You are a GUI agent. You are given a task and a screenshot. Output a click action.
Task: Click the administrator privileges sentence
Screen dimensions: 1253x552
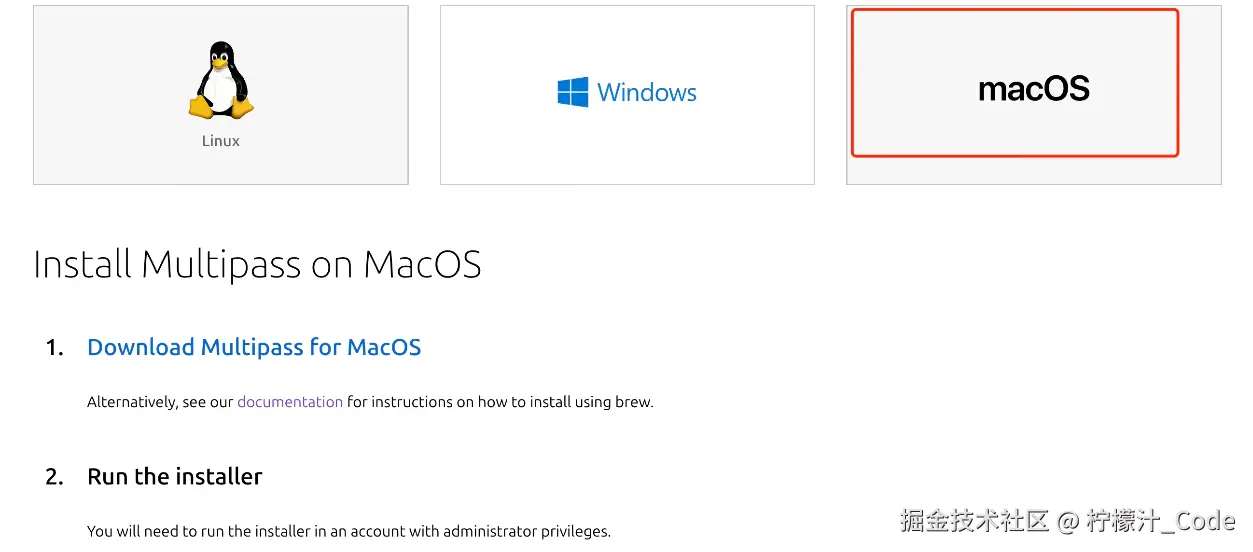point(349,531)
